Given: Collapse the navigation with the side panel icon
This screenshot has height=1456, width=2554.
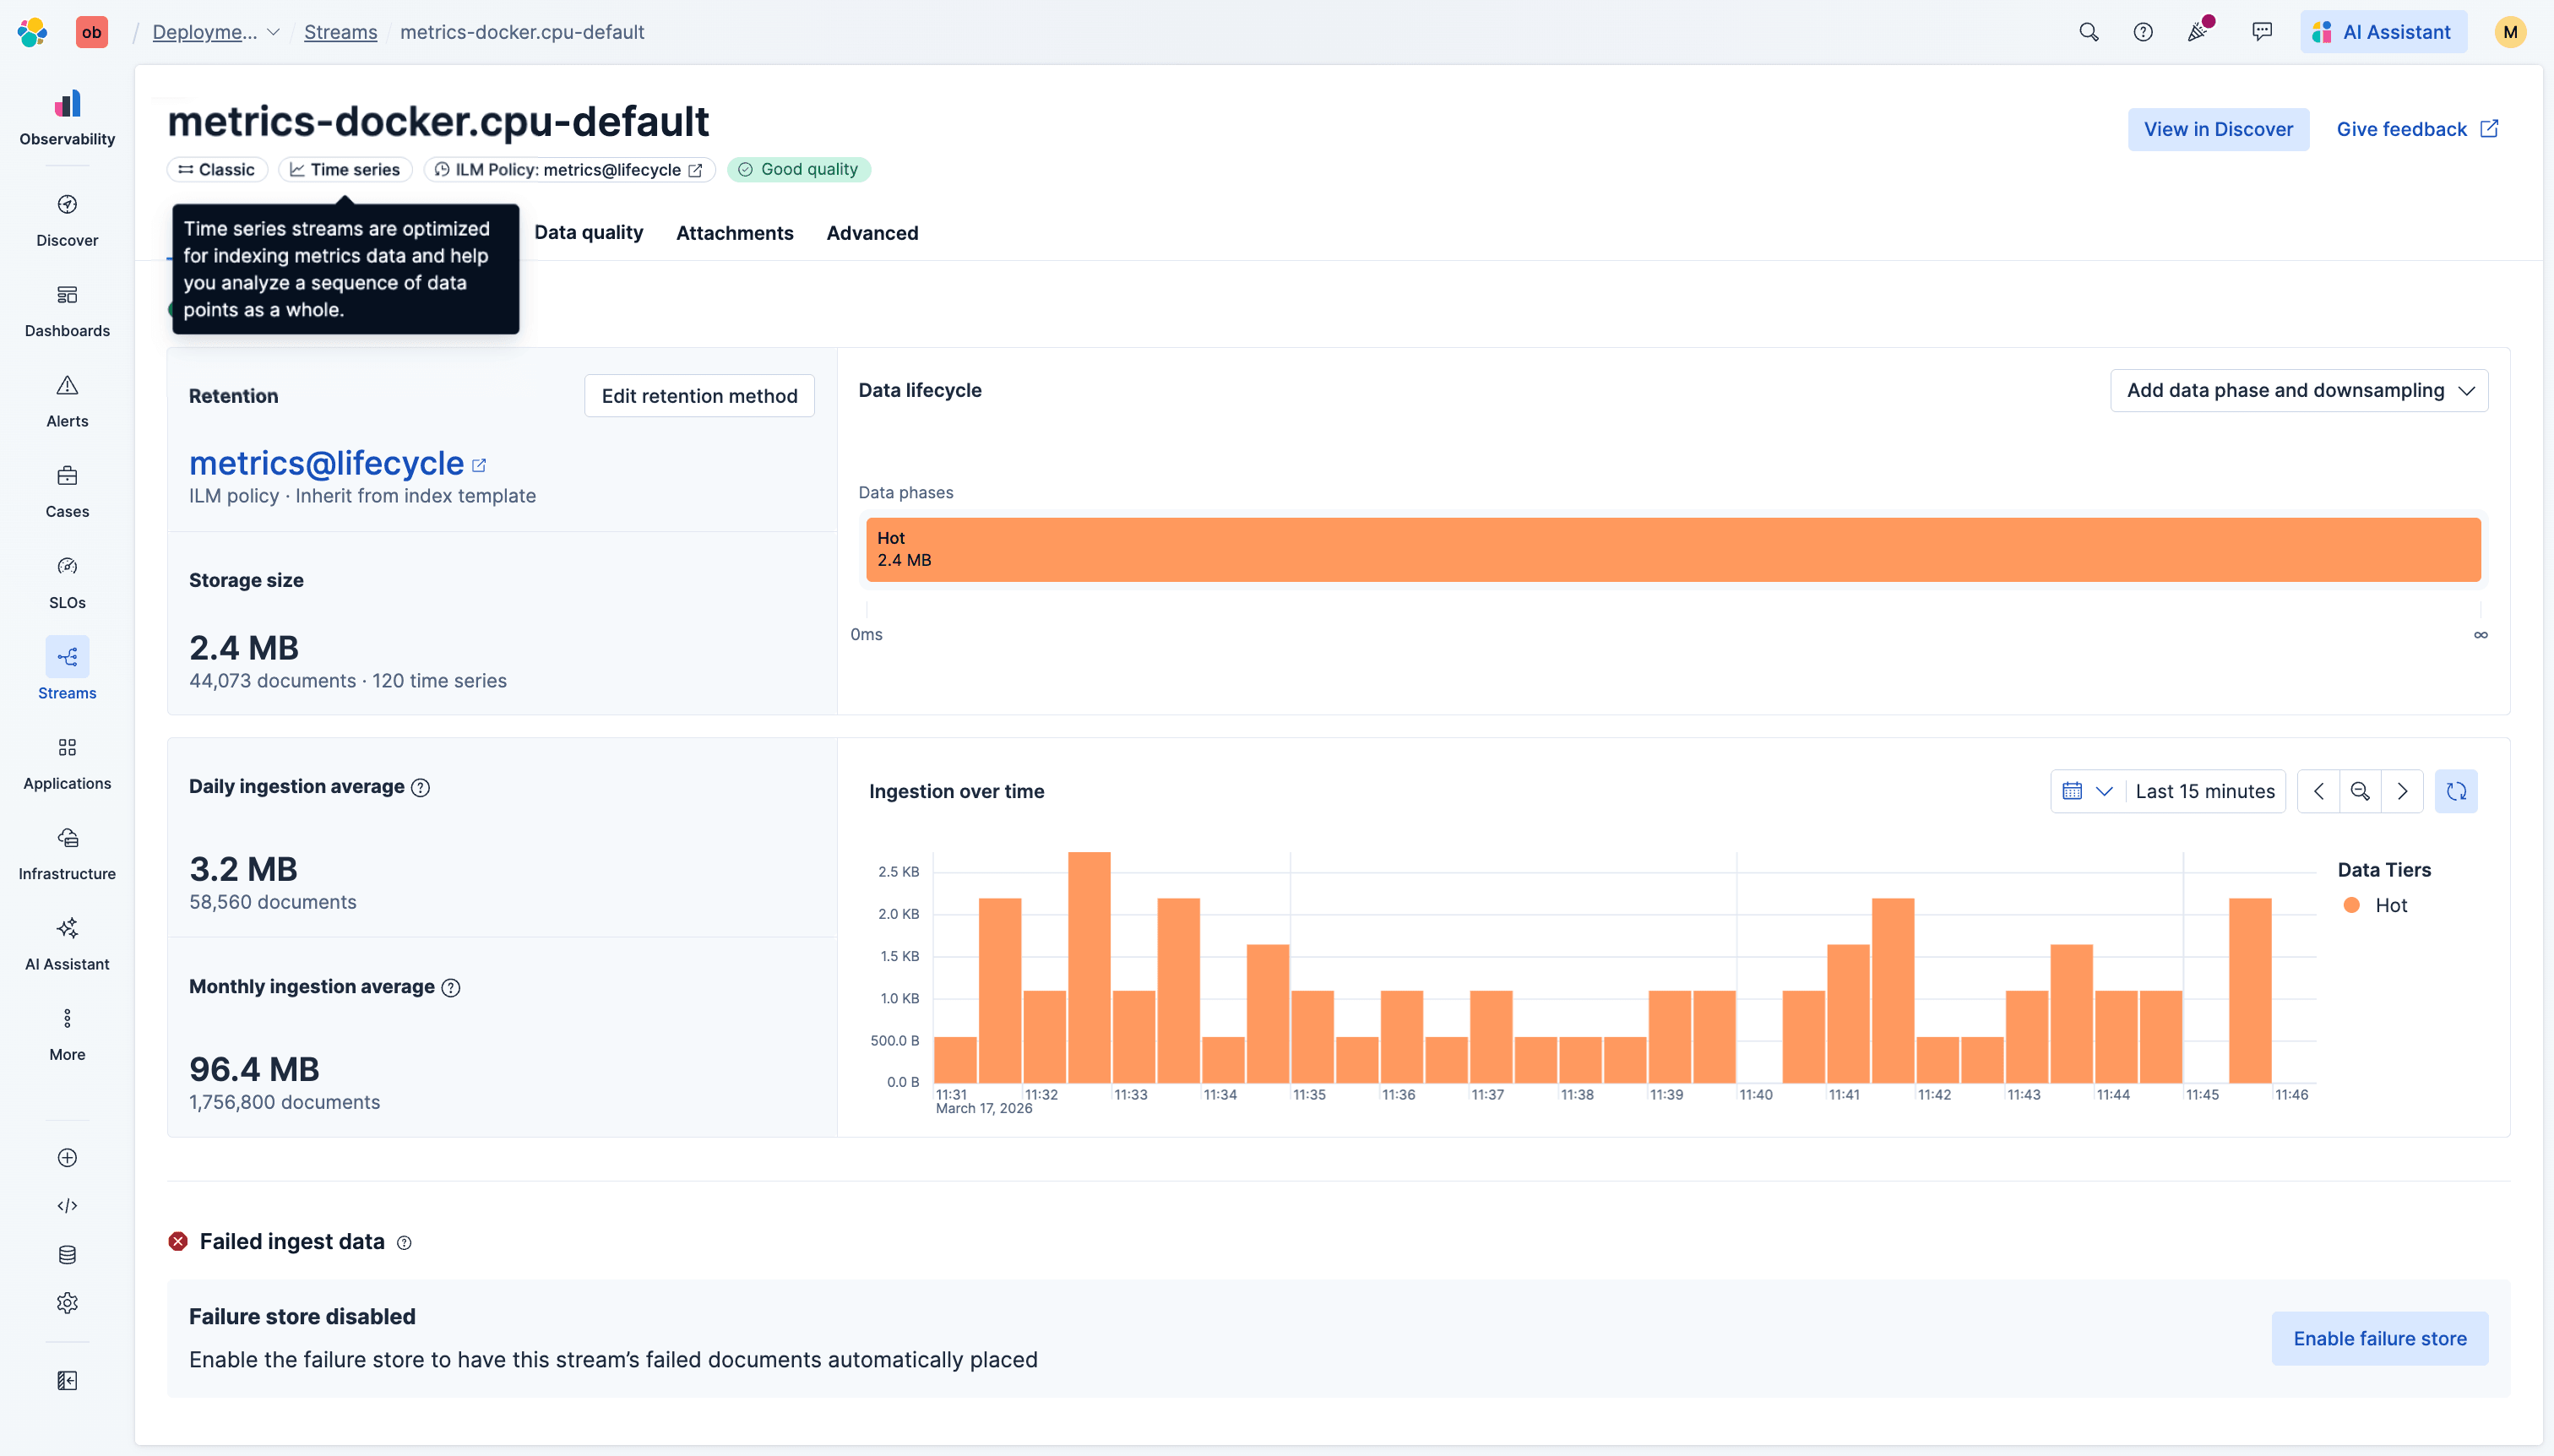Looking at the screenshot, I should [67, 1380].
